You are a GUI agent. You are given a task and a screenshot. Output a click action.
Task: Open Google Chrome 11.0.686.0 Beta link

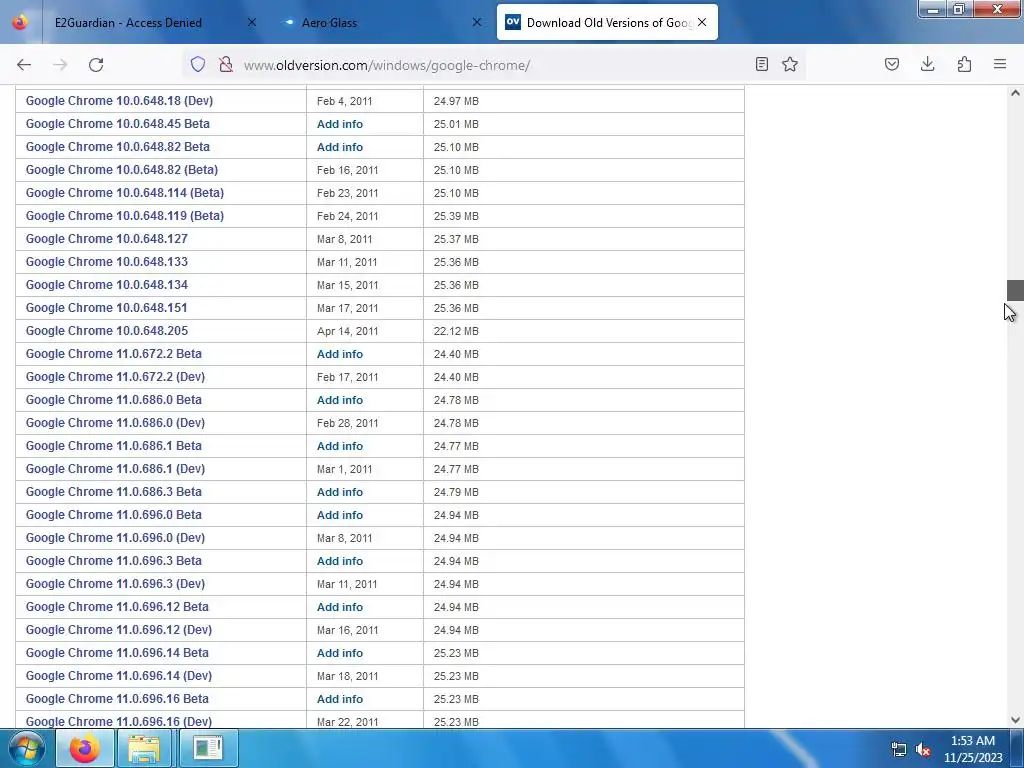(114, 400)
